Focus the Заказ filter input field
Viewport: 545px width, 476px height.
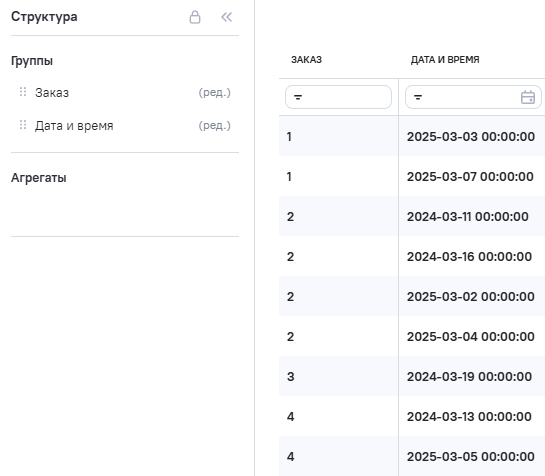[338, 97]
